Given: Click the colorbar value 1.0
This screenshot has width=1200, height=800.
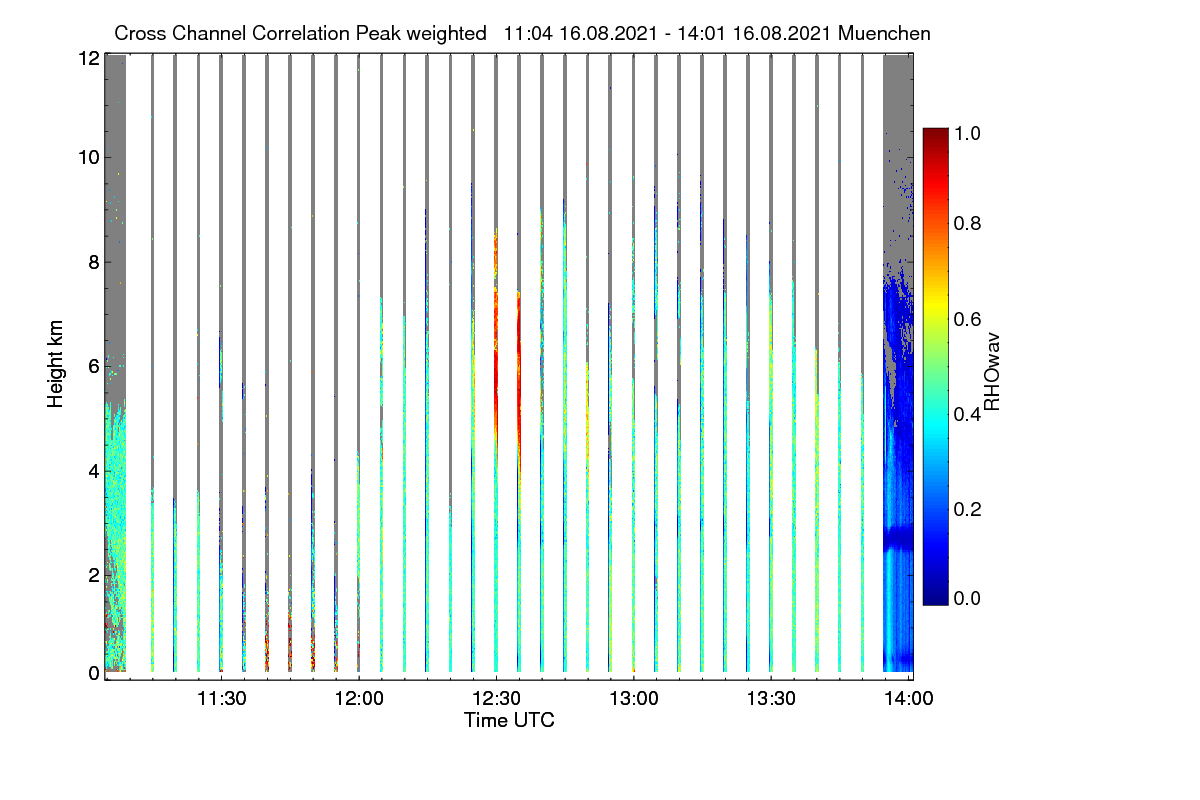Looking at the screenshot, I should click(x=967, y=132).
